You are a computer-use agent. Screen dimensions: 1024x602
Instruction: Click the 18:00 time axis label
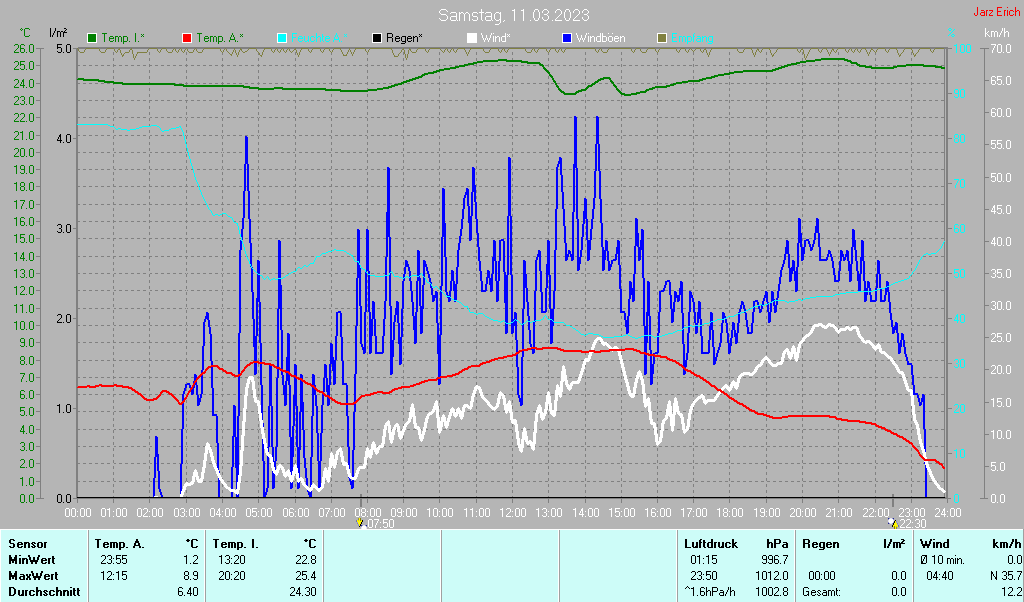(x=730, y=512)
